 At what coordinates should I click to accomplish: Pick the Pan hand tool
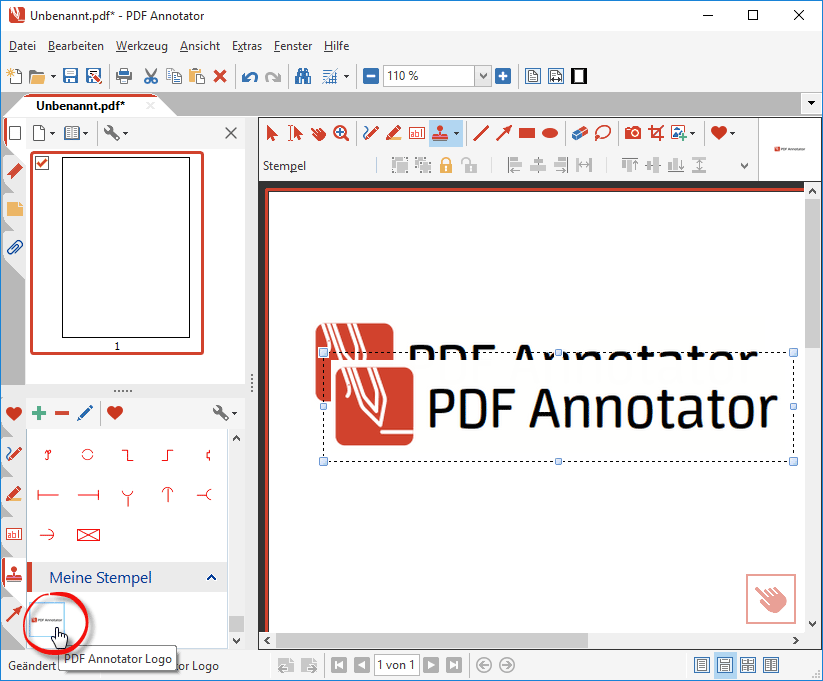318,133
